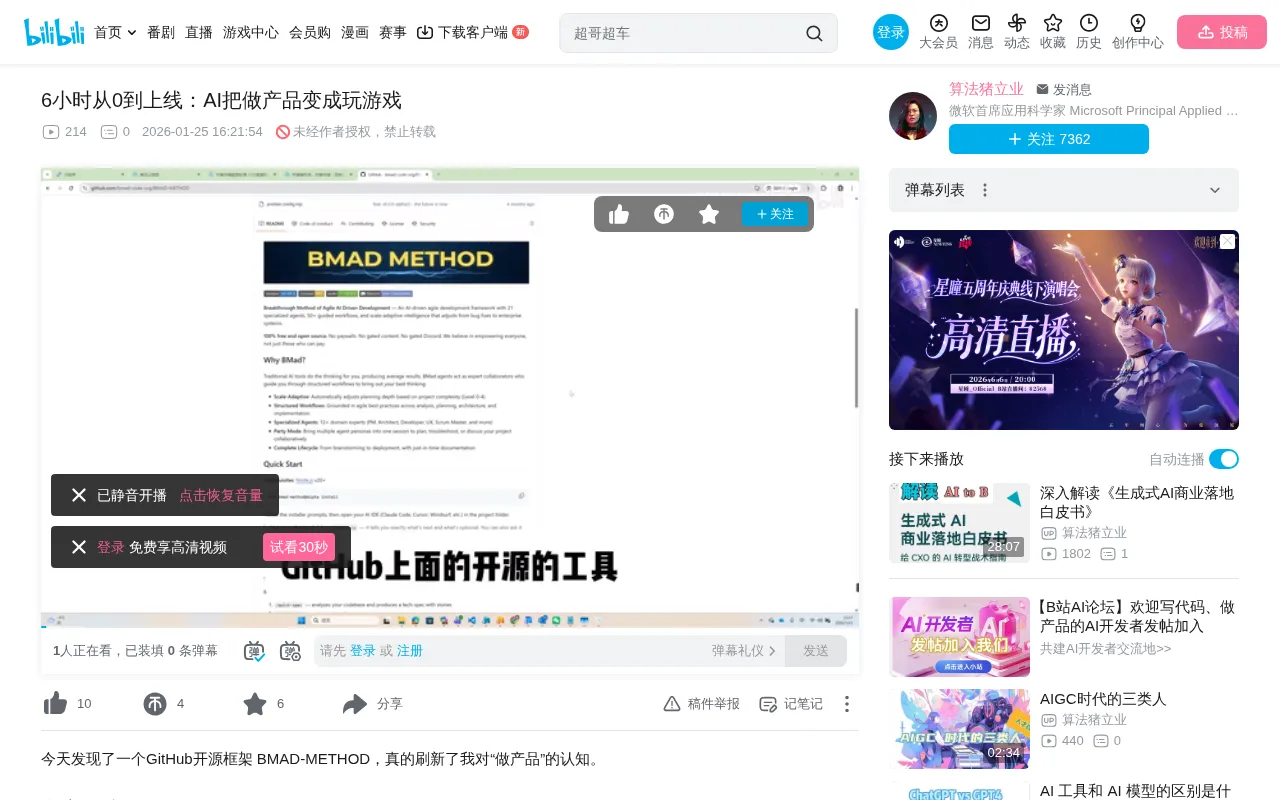Viewport: 1280px width, 800px height.
Task: Toggle the danmaku display switch icon
Action: point(254,651)
